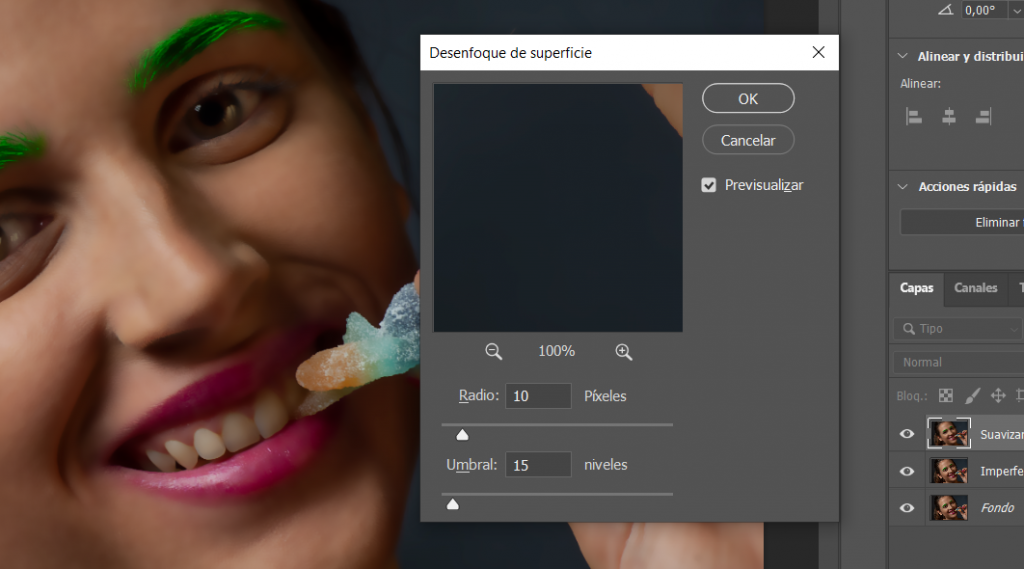Lock position move-arrows icon

998,395
